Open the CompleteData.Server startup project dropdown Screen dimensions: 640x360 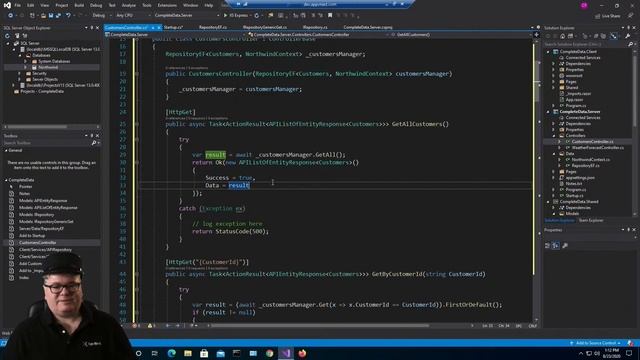click(186, 16)
